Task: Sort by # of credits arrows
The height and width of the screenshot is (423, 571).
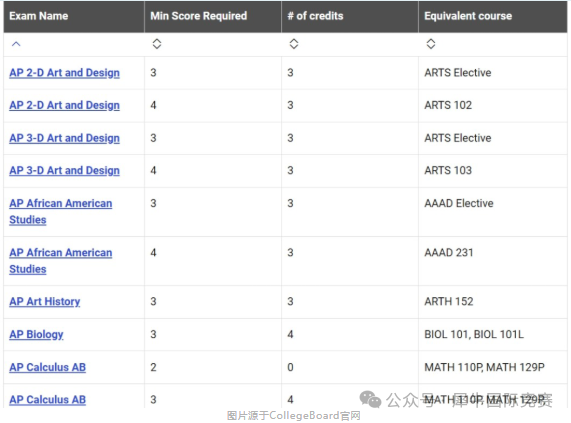Action: pyautogui.click(x=294, y=44)
